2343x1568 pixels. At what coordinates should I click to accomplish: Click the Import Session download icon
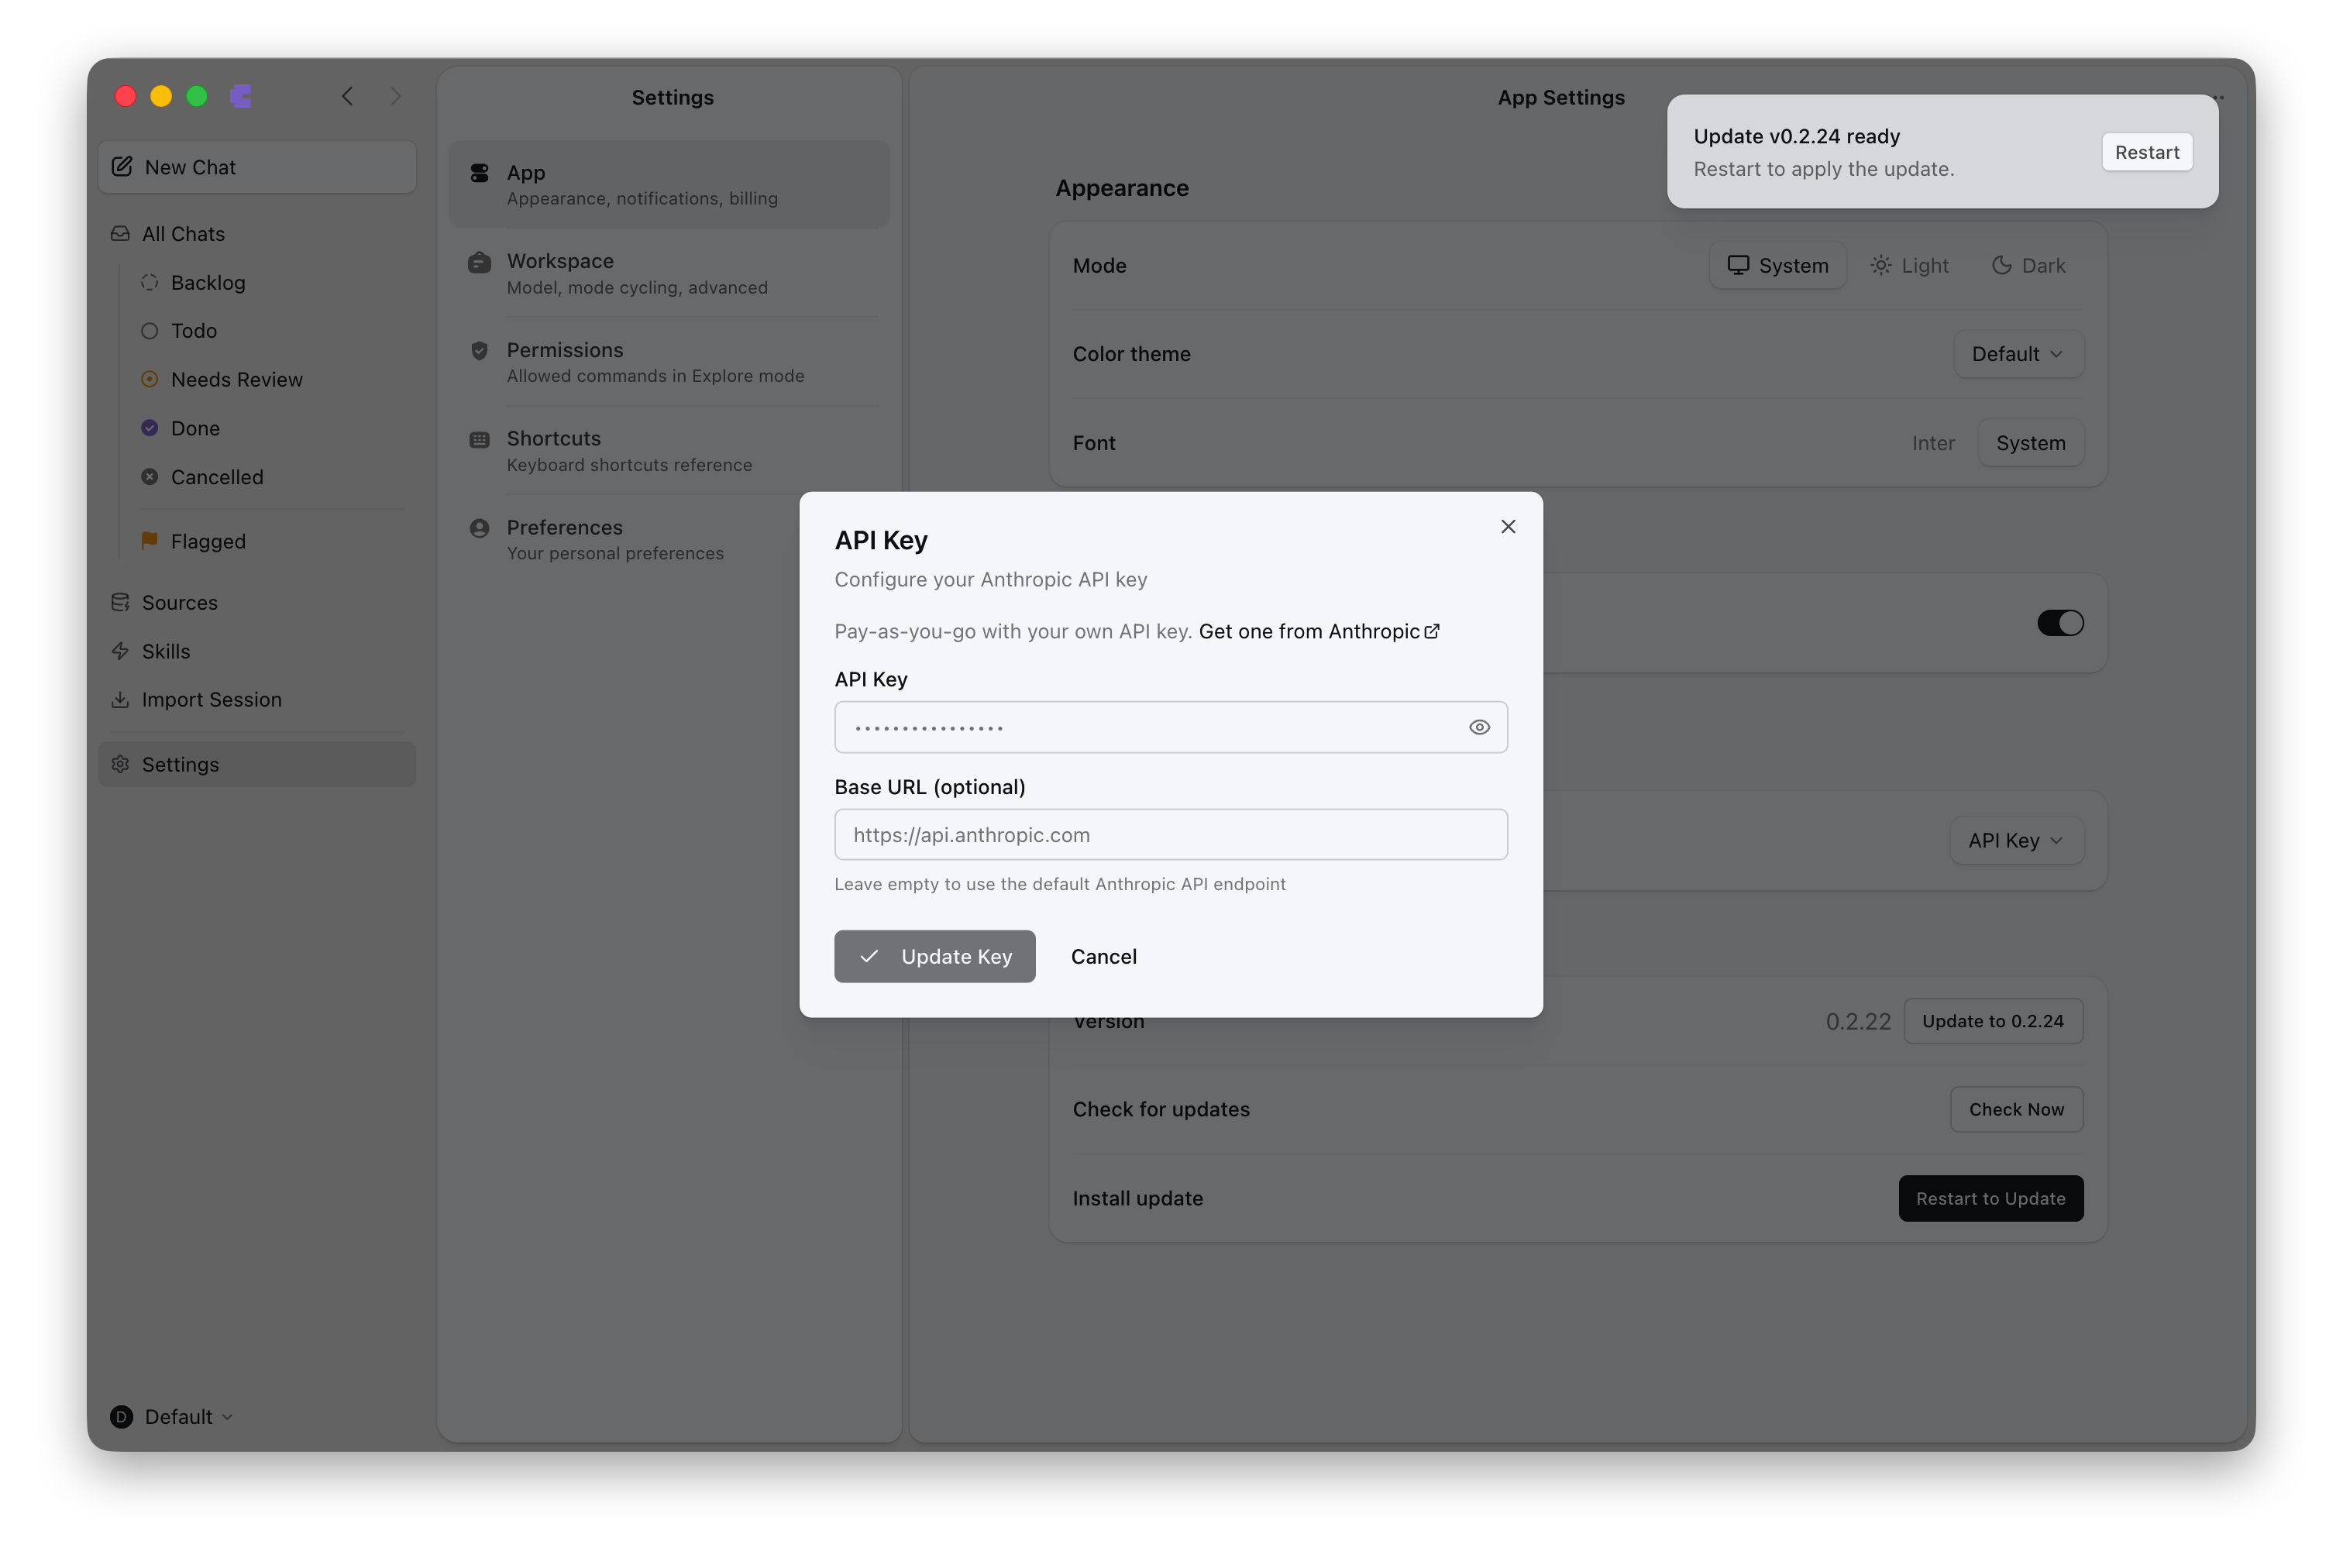(120, 699)
